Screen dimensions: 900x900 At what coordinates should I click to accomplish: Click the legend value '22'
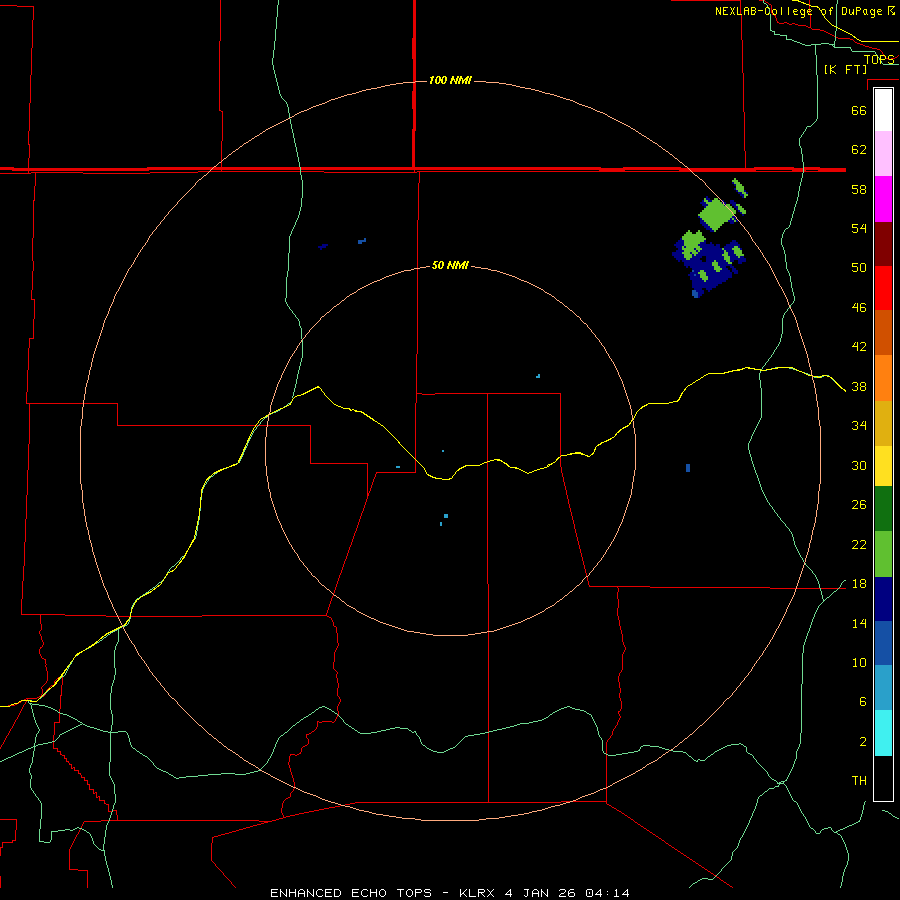point(859,545)
